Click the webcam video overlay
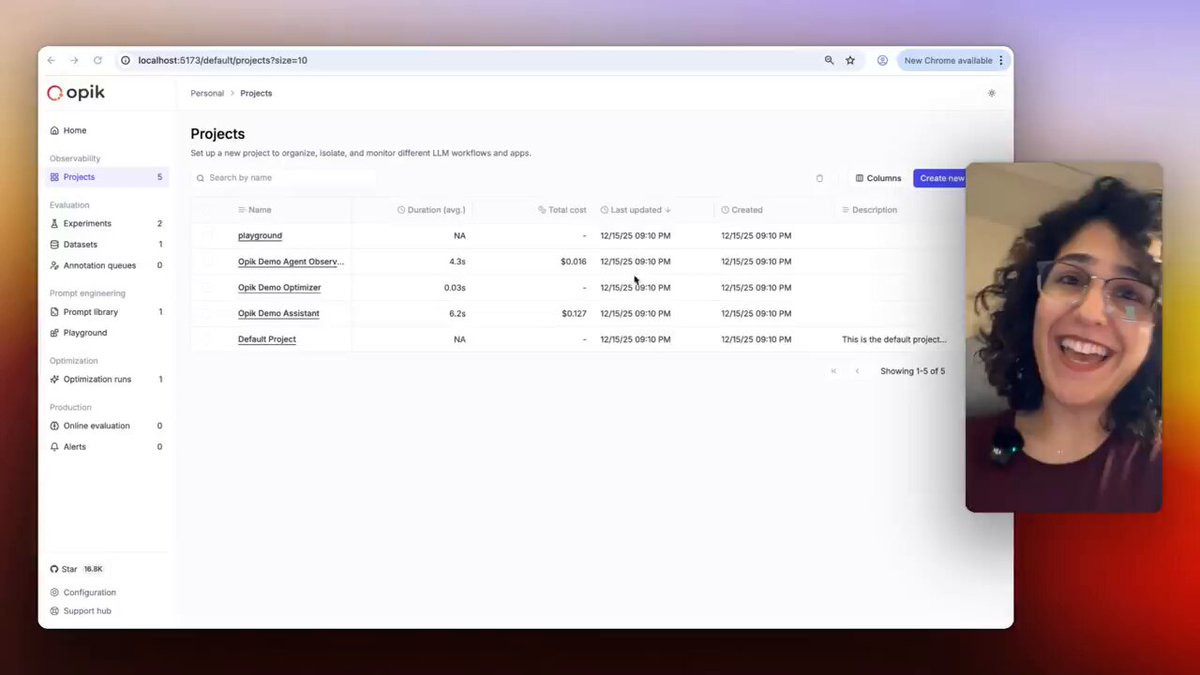1200x675 pixels. (x=1064, y=337)
